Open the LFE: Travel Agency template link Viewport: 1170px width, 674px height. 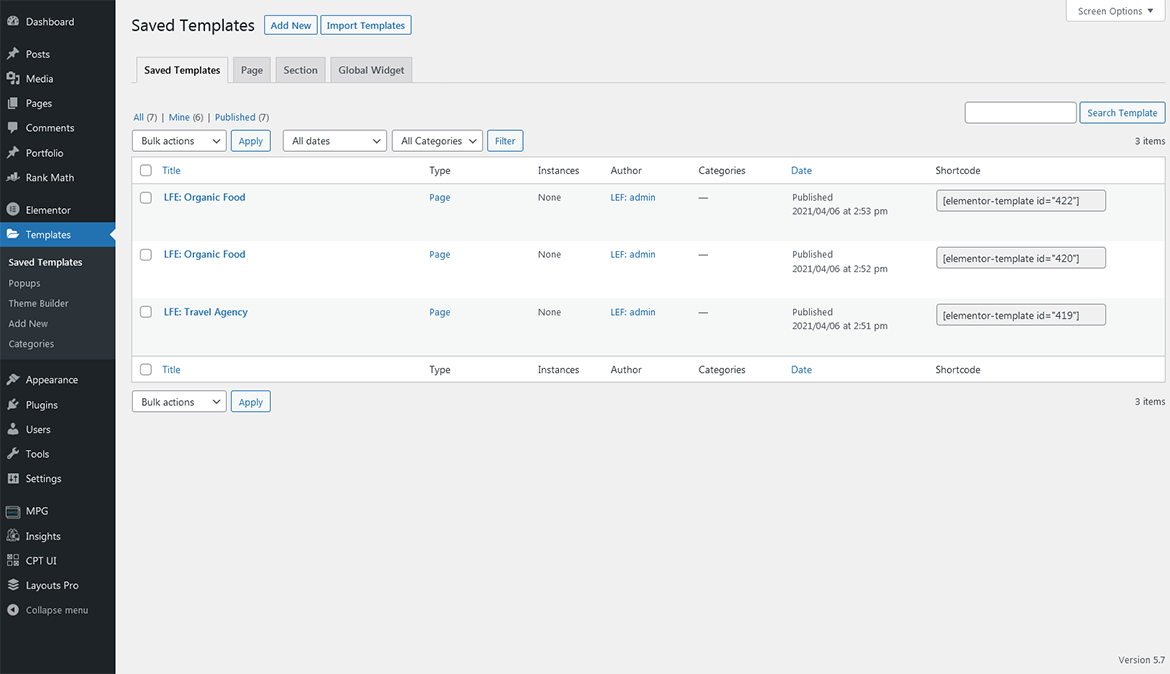point(206,312)
